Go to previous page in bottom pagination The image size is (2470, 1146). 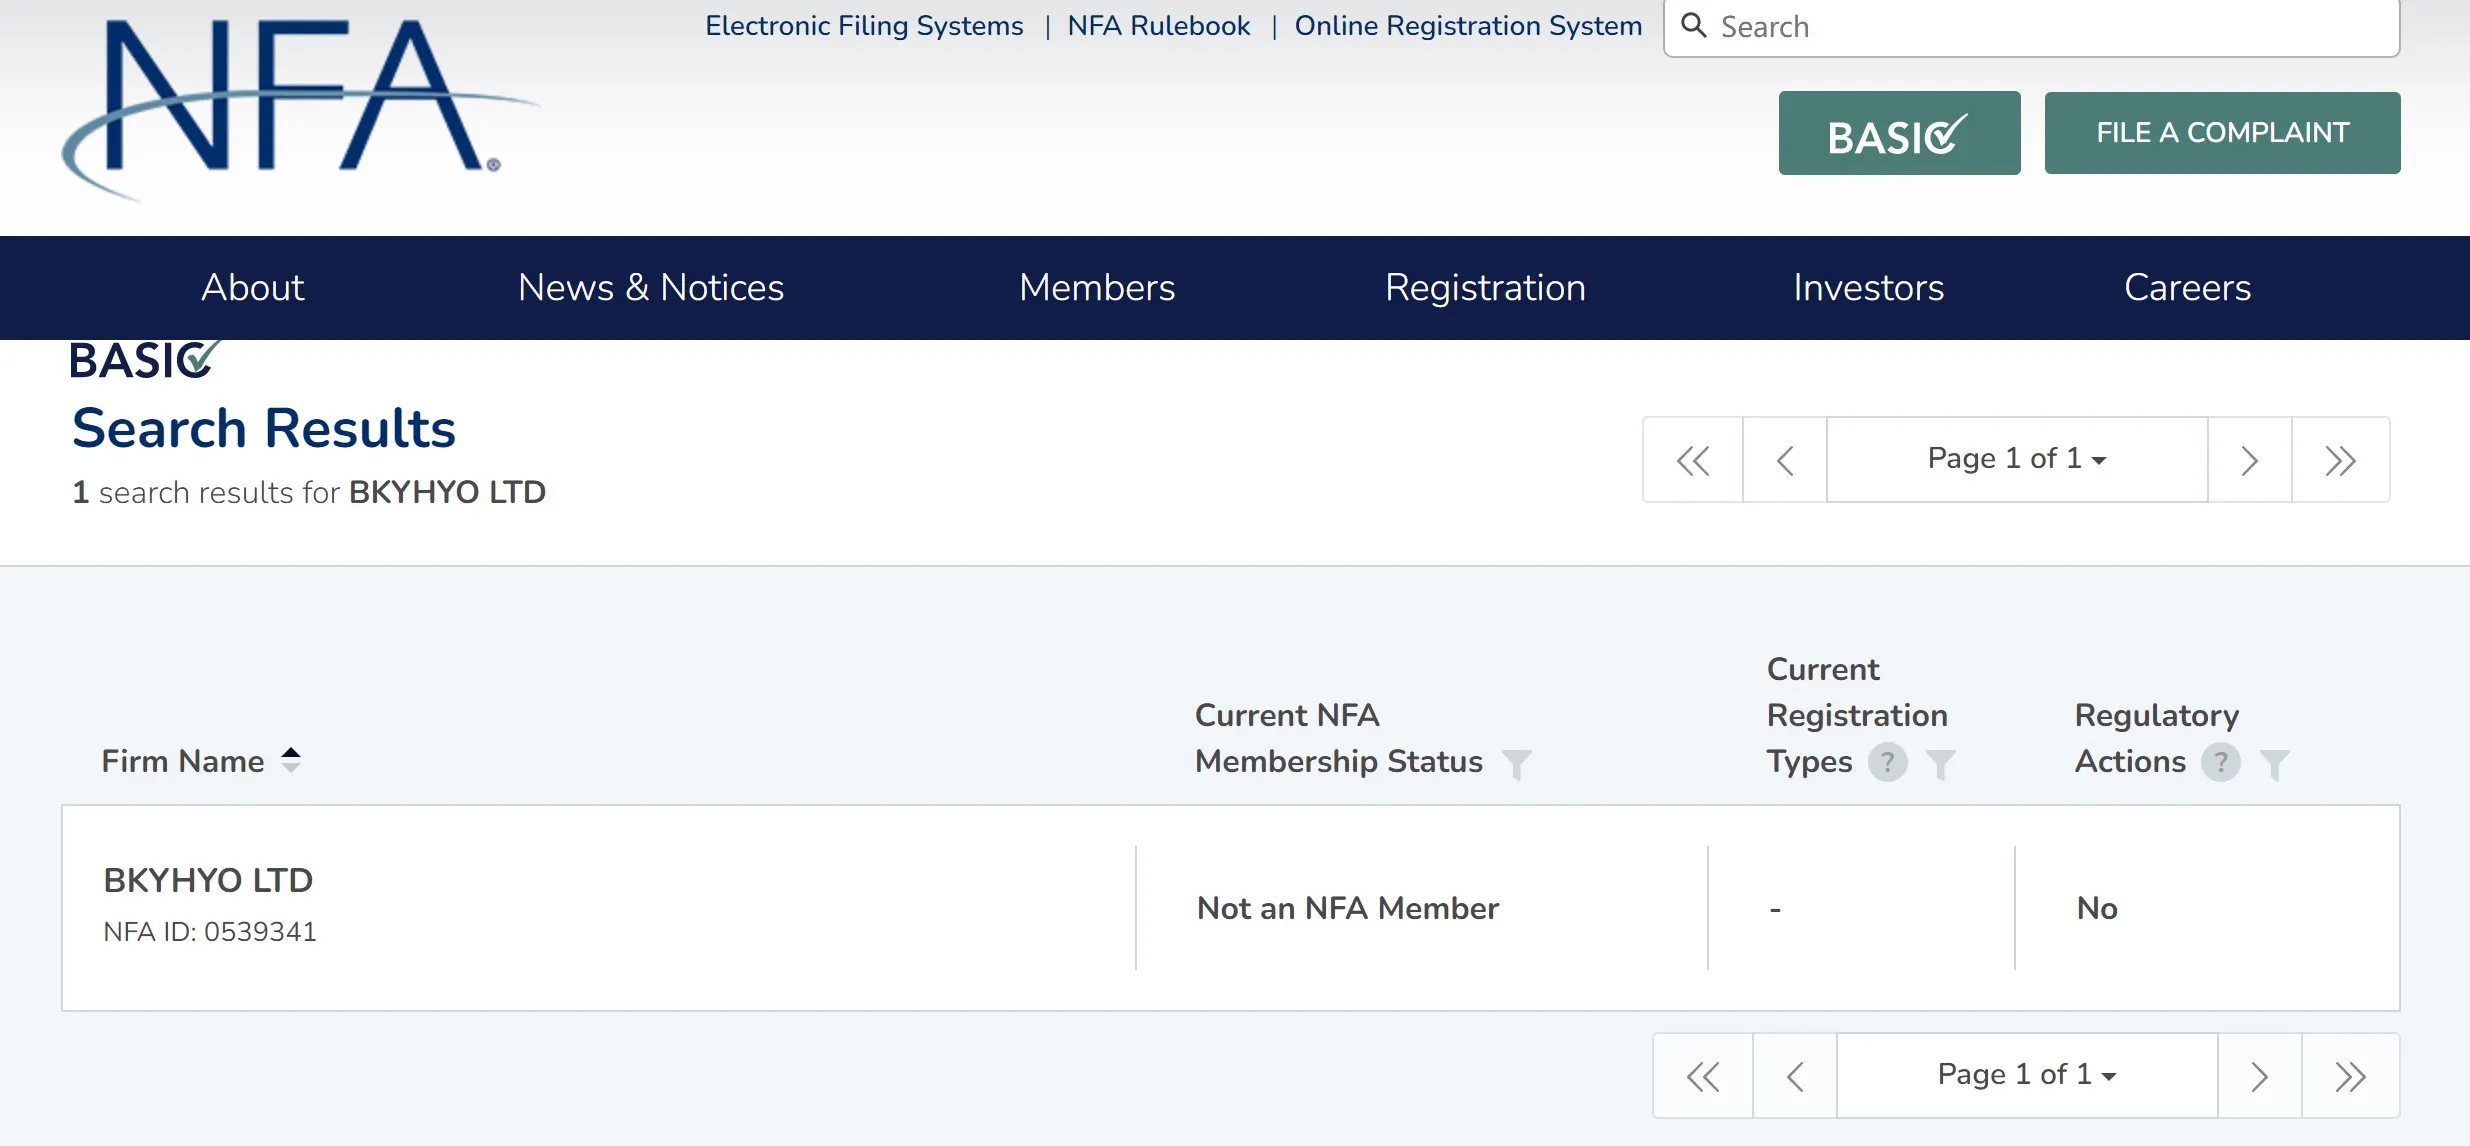coord(1795,1076)
